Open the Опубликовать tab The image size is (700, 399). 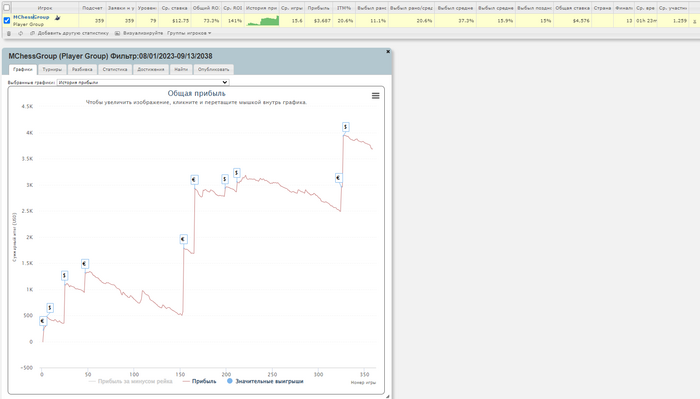(x=213, y=69)
